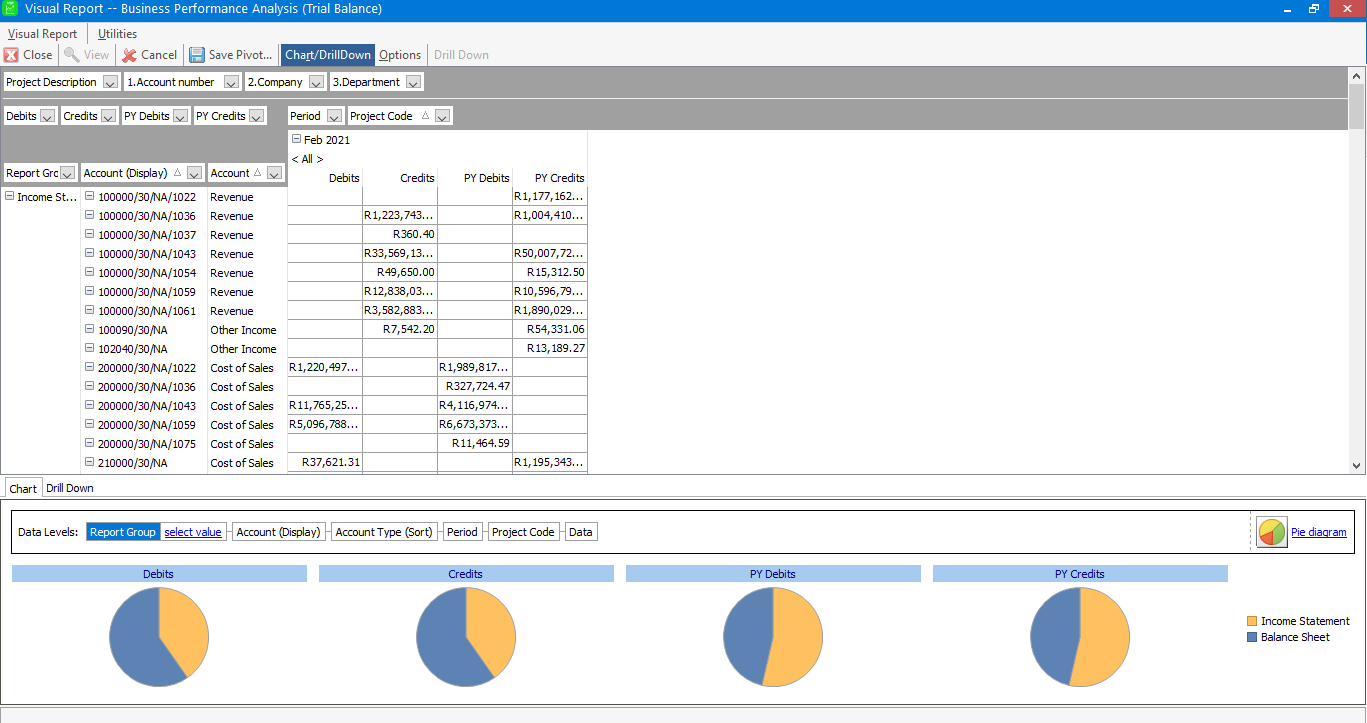The height and width of the screenshot is (723, 1367).
Task: Click the R7,542.20 credits cell
Action: pyautogui.click(x=400, y=330)
